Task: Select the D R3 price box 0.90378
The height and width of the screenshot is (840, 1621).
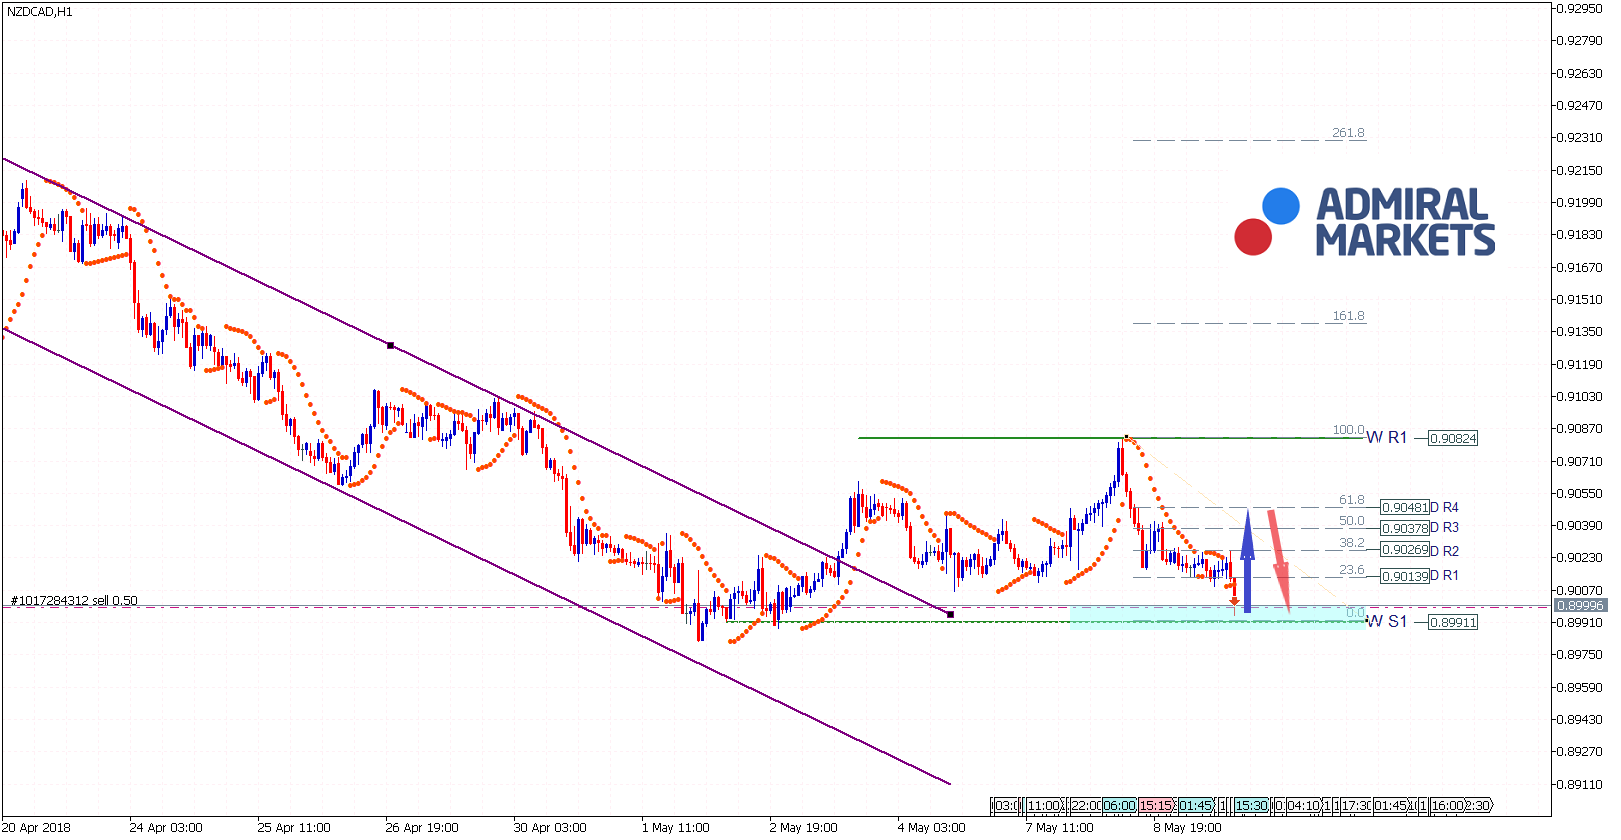Action: click(x=1405, y=528)
